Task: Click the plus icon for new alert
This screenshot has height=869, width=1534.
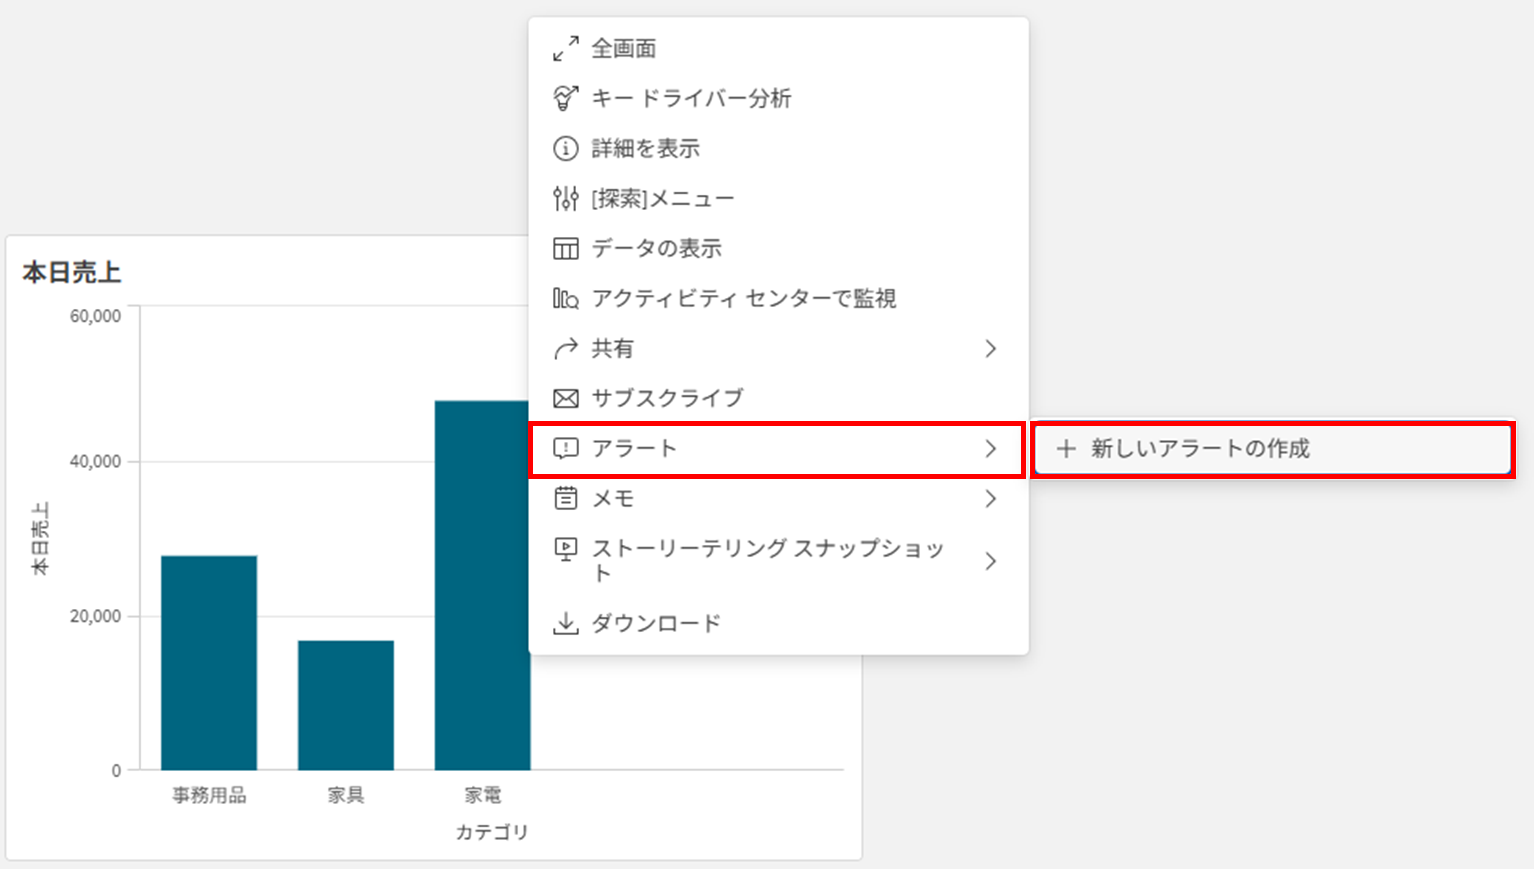Action: (x=1066, y=449)
